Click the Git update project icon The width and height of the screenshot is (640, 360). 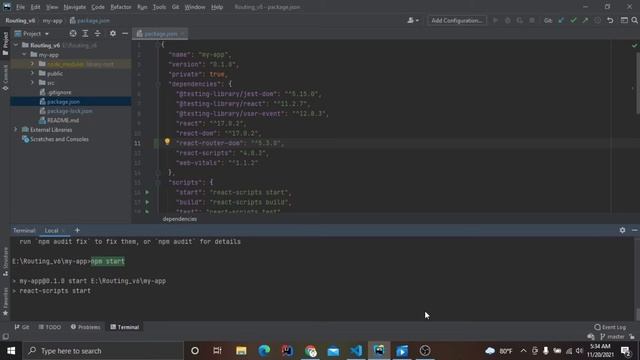[x=561, y=20]
